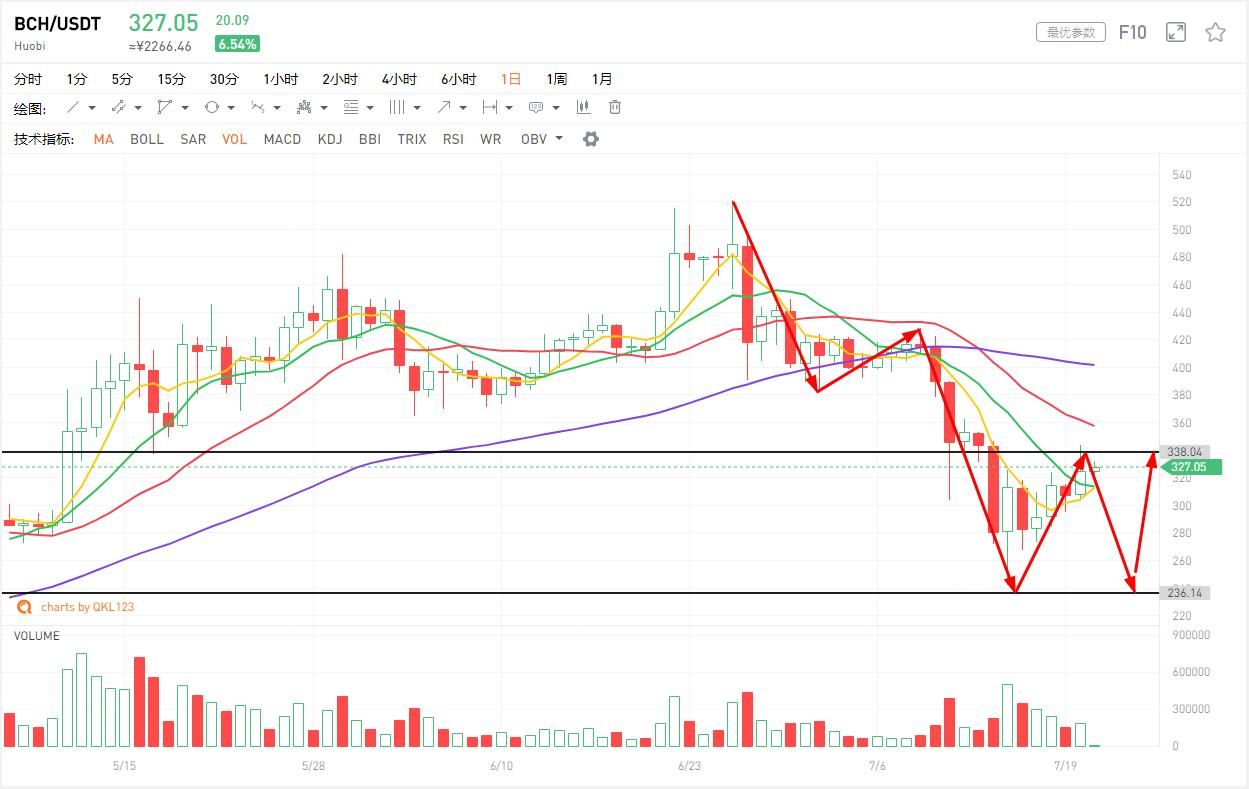
Task: Click the BCH/USDT pair title
Action: pyautogui.click(x=57, y=24)
